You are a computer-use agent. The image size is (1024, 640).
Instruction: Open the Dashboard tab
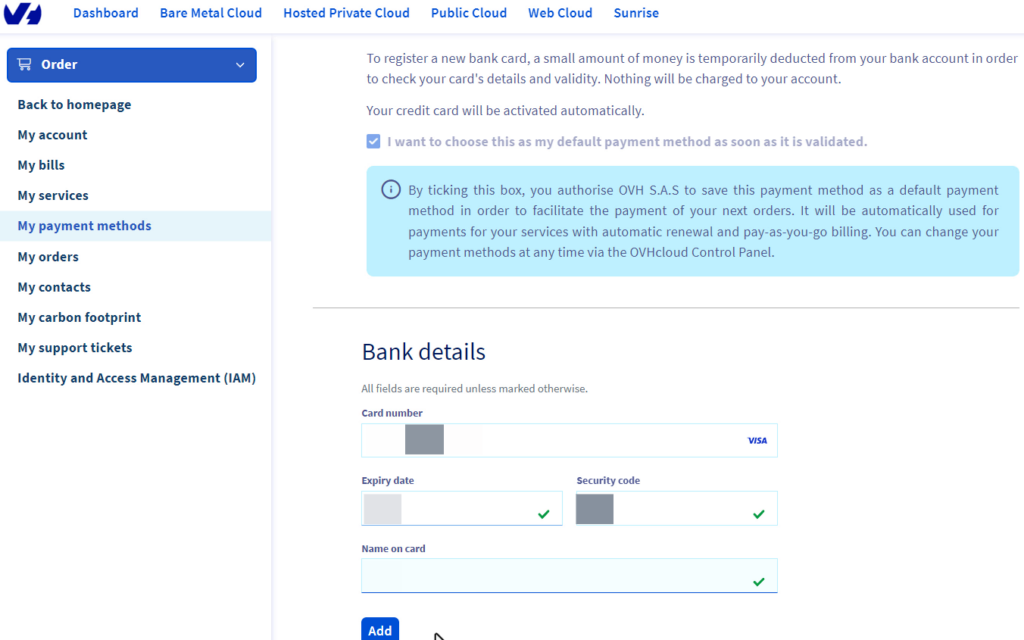click(105, 13)
